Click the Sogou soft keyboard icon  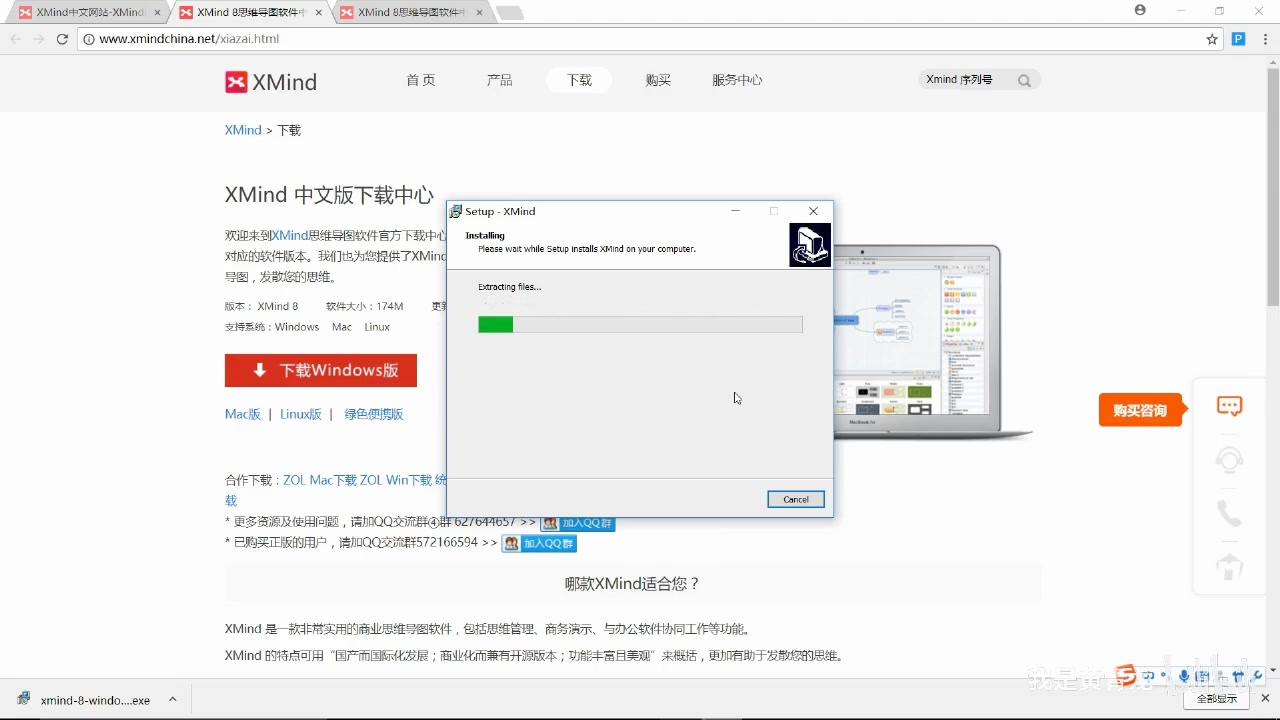pyautogui.click(x=1204, y=676)
